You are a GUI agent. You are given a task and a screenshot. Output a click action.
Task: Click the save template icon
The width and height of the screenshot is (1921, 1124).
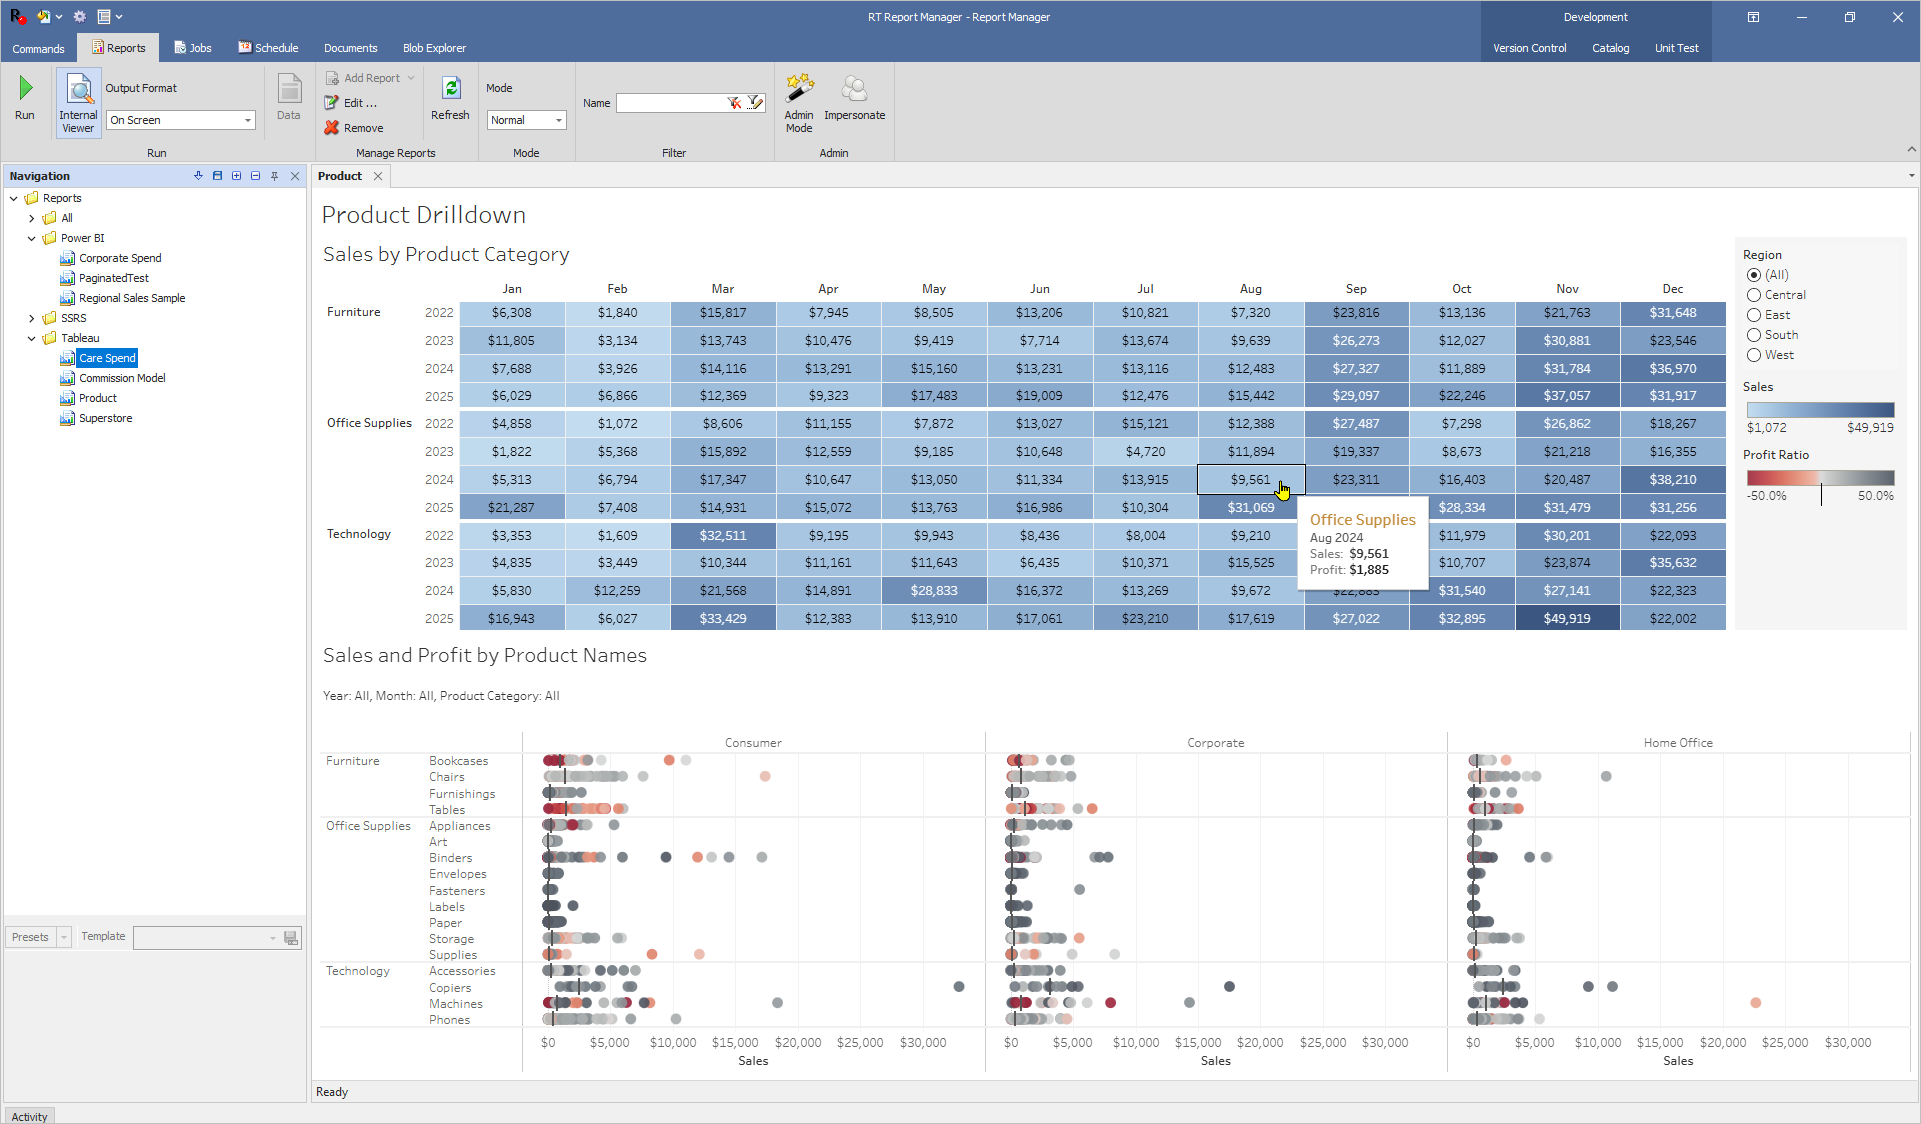pos(291,938)
